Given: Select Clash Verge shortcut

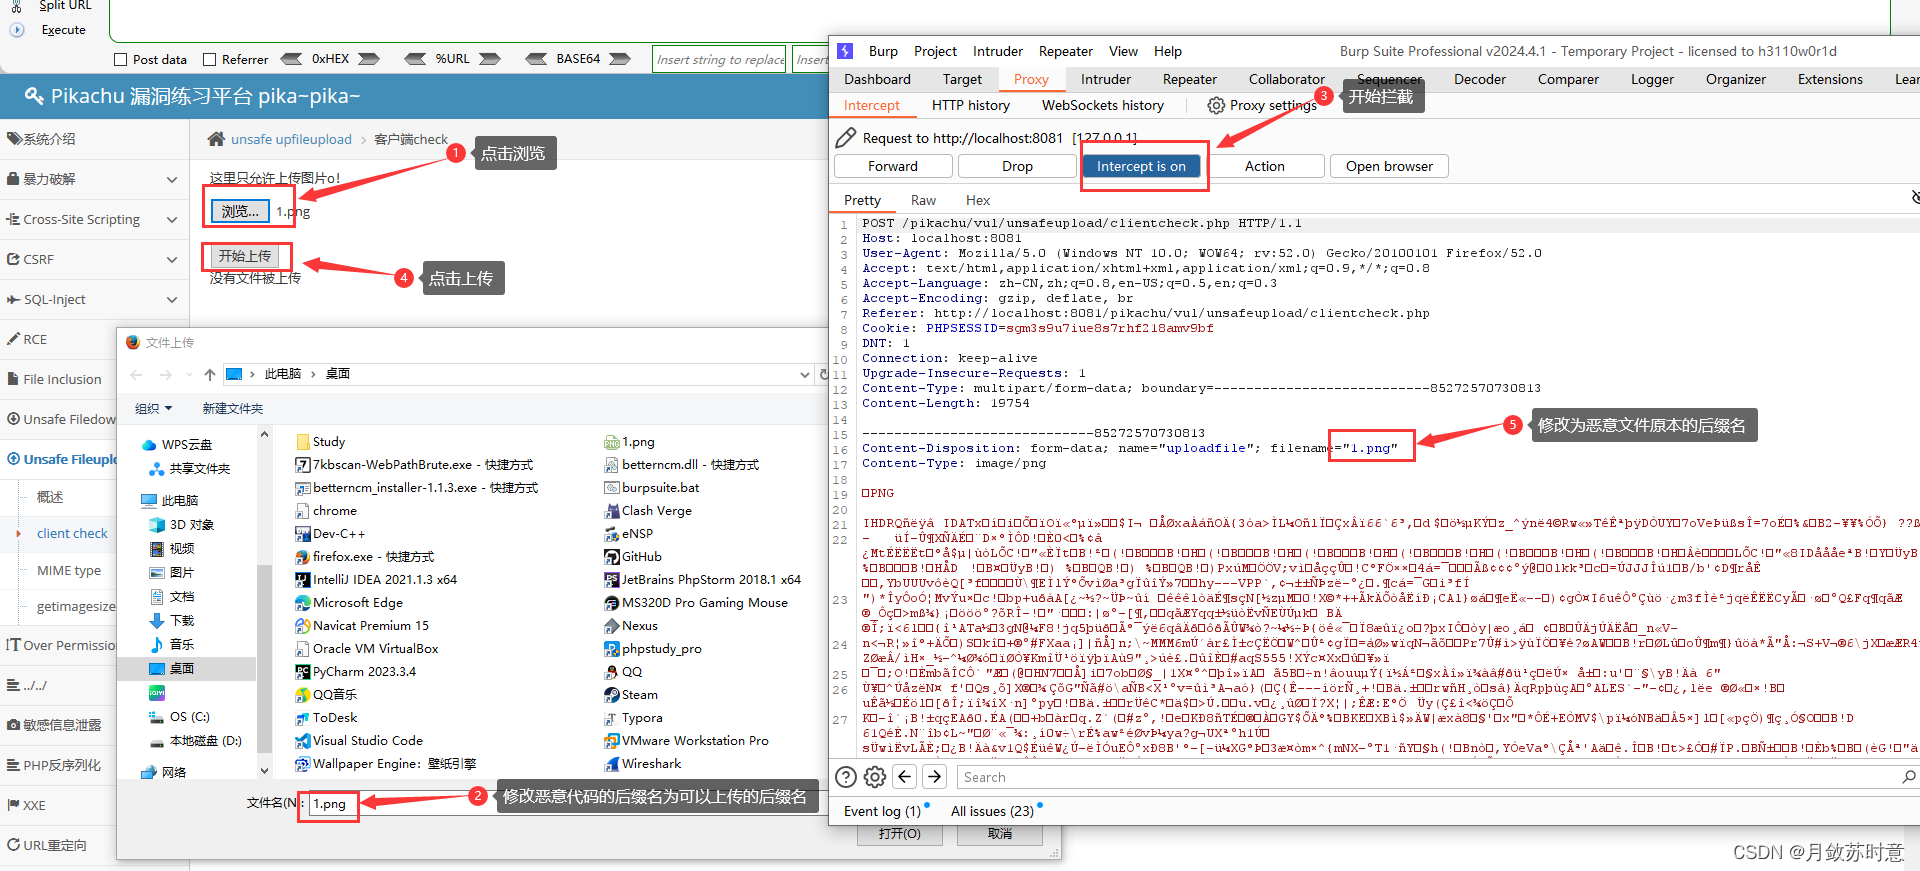Looking at the screenshot, I should (648, 511).
